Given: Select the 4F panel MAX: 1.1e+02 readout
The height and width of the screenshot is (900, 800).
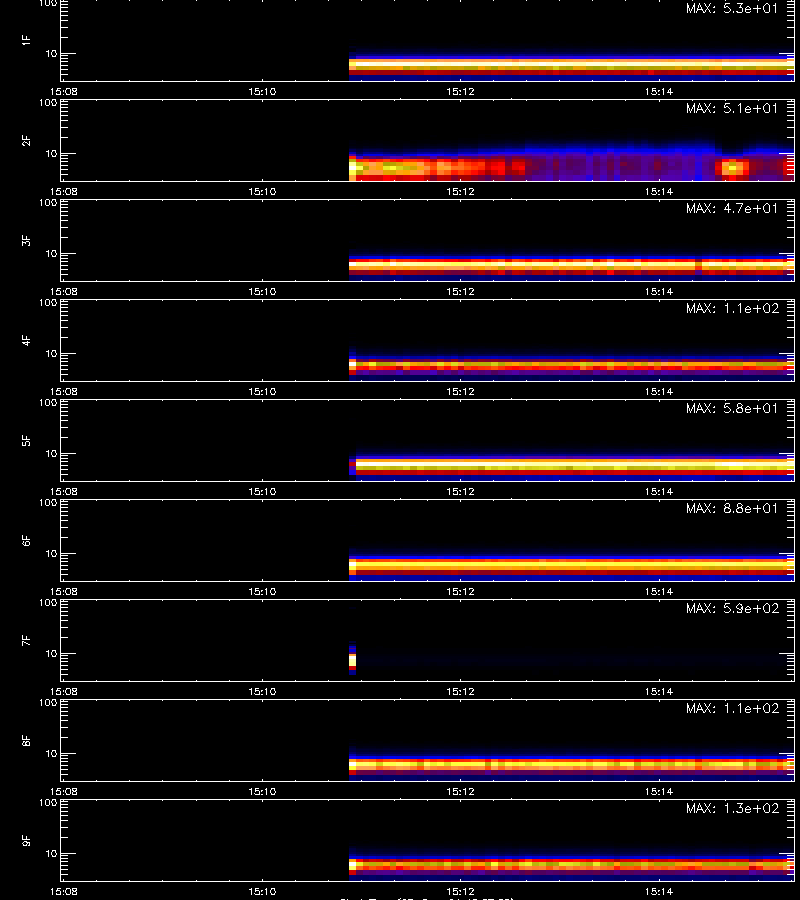Looking at the screenshot, I should point(732,308).
